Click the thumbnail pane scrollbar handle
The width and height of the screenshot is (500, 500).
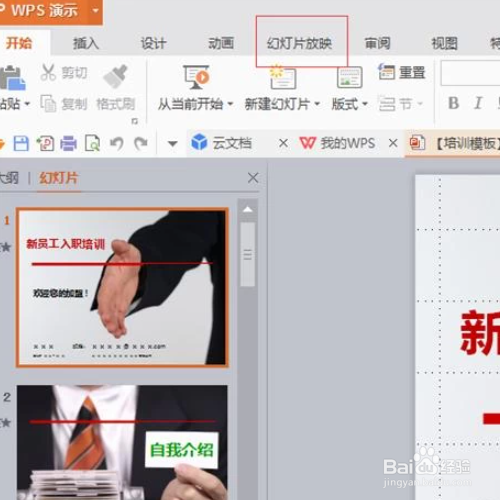(x=248, y=255)
